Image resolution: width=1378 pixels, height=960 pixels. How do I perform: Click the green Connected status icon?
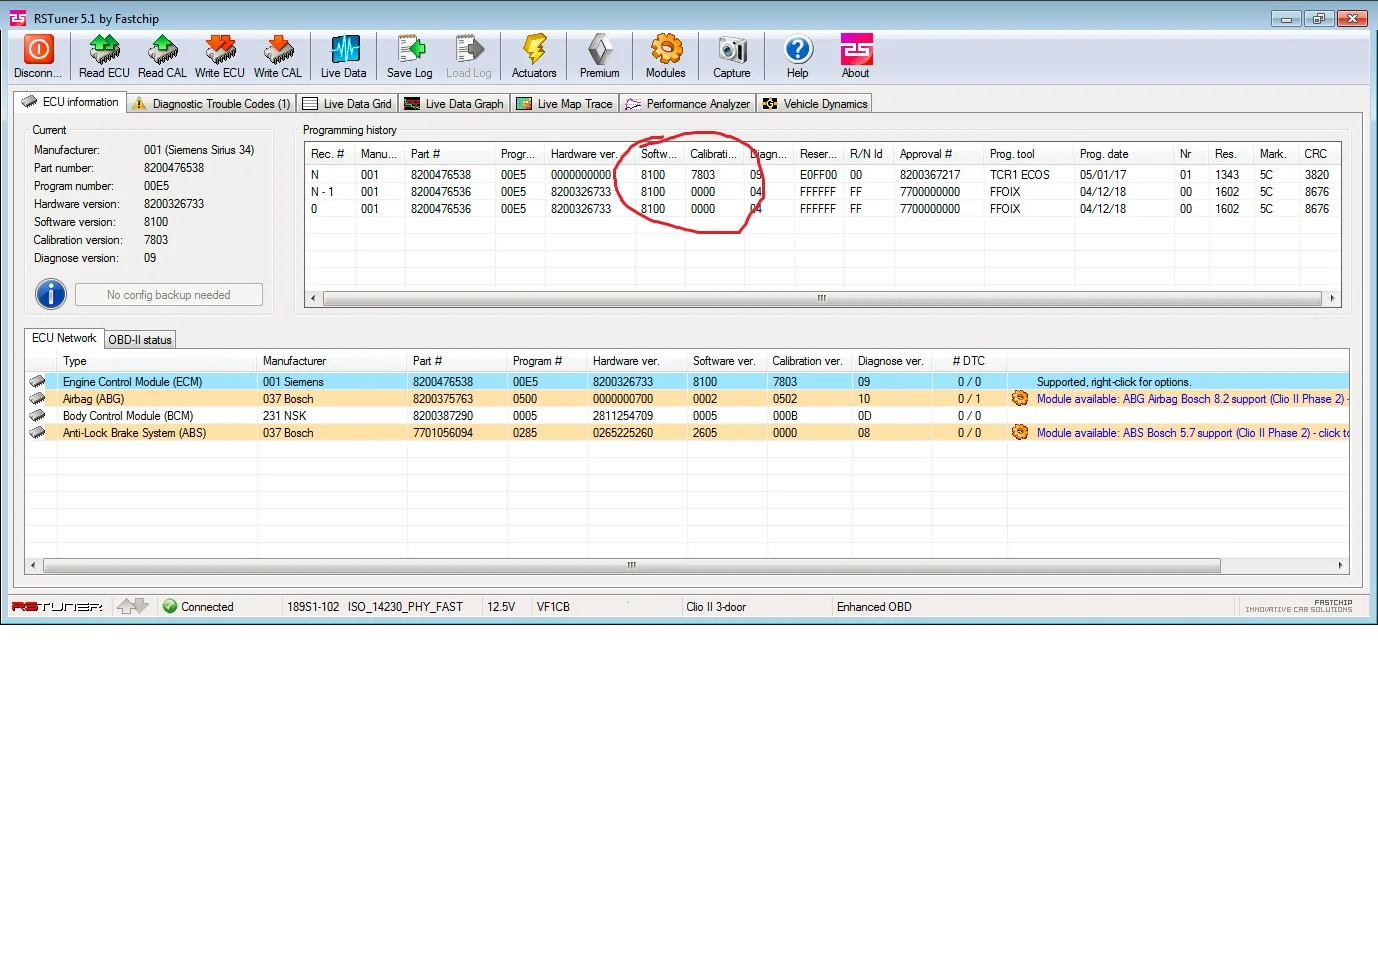[170, 606]
